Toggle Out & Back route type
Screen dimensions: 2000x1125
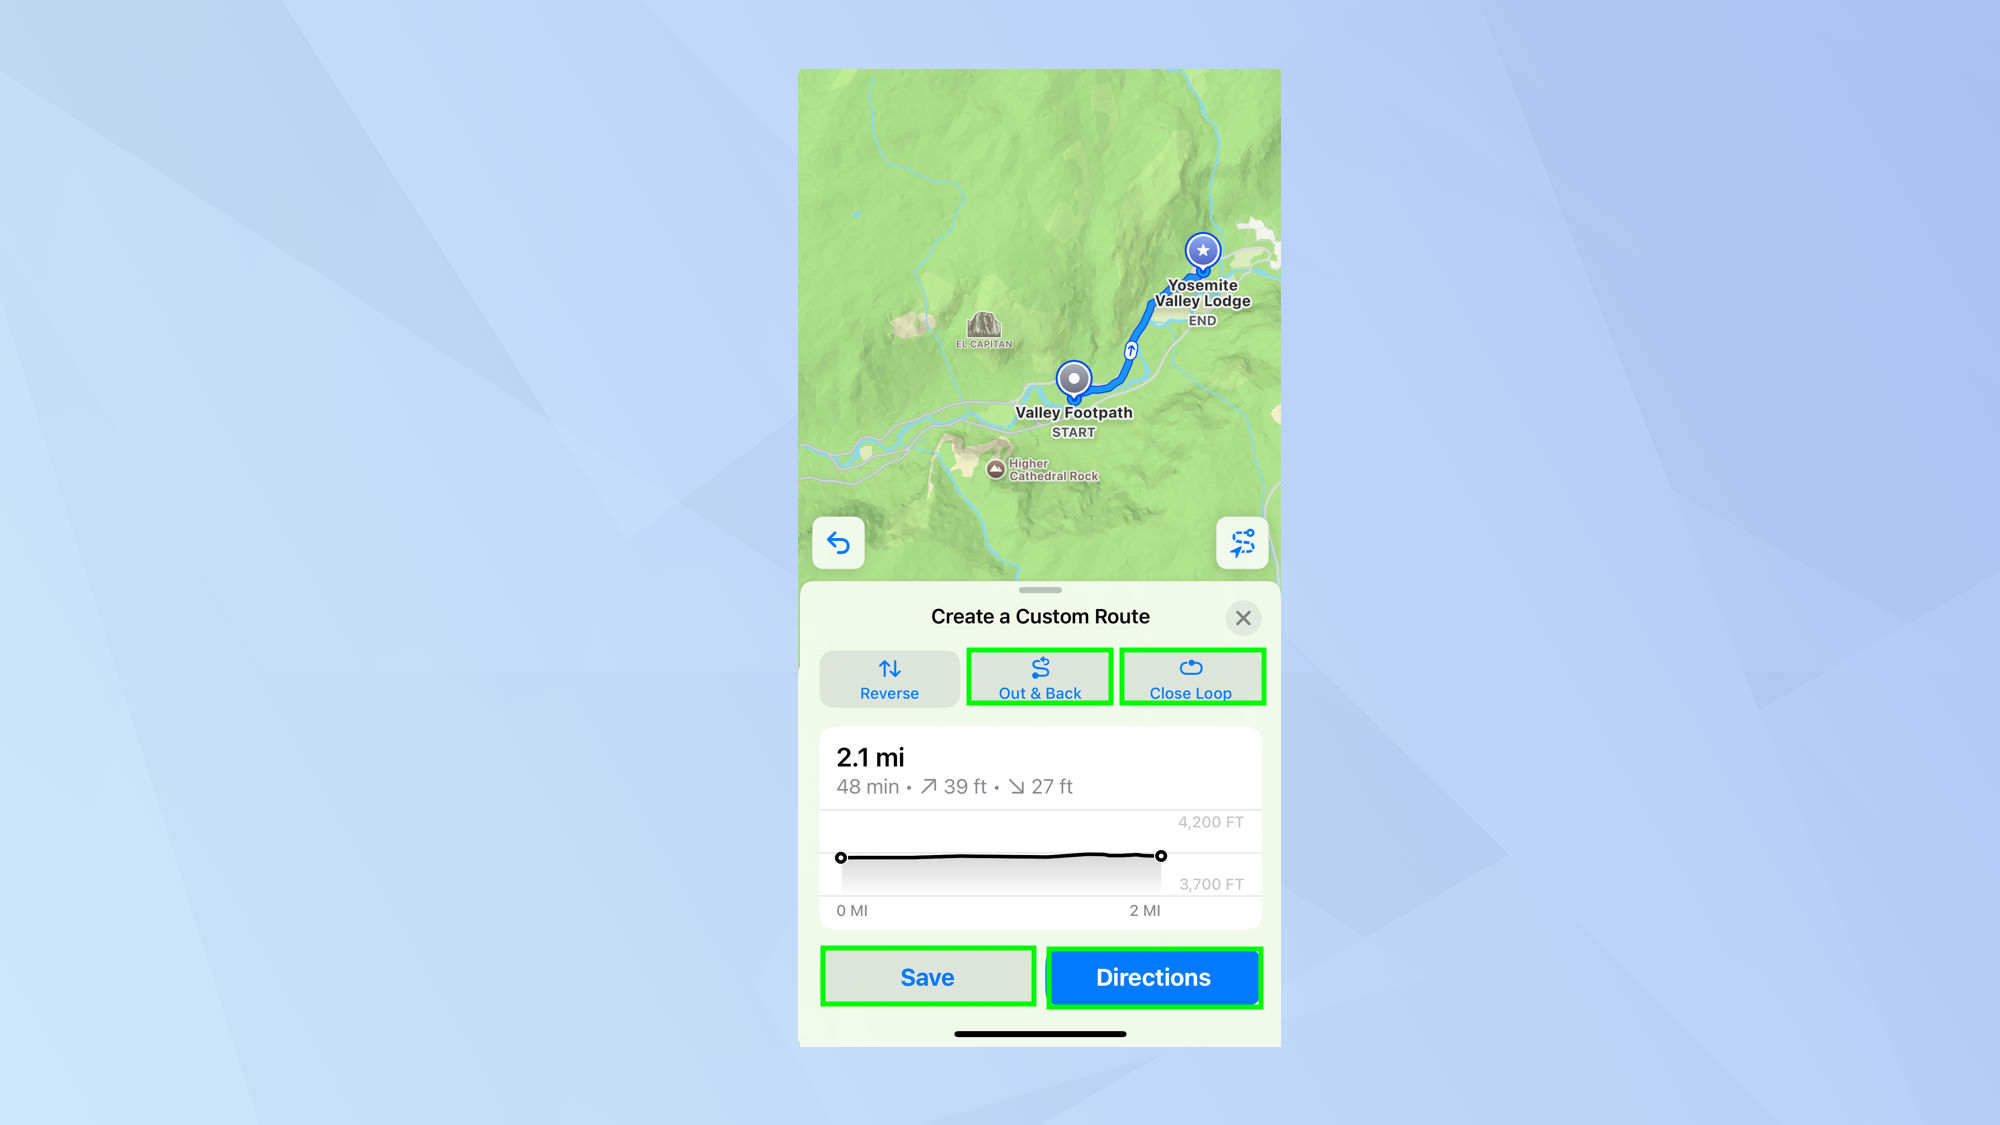point(1040,677)
